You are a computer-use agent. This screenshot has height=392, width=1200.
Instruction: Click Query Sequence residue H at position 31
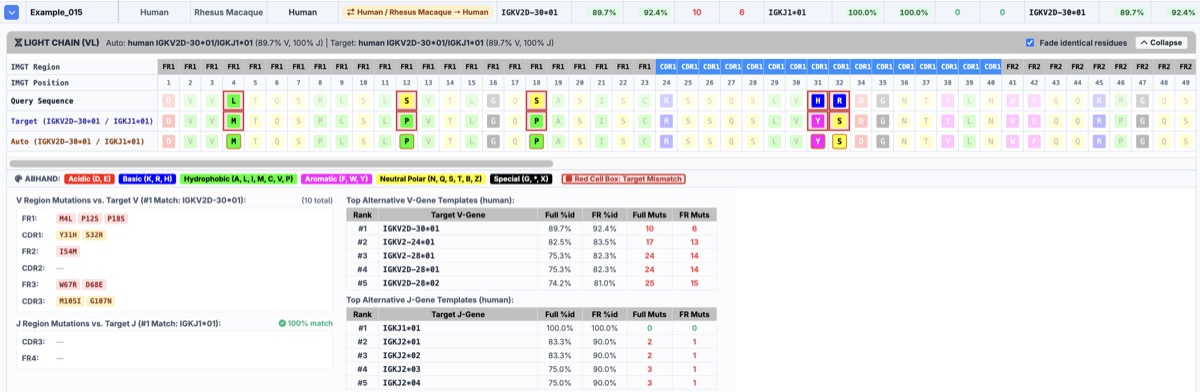pos(818,101)
